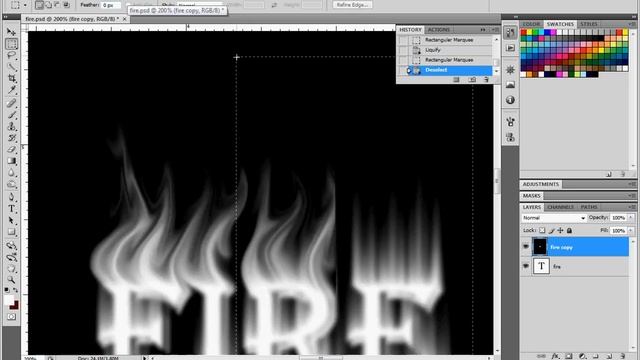Switch to the Actions tab
The width and height of the screenshot is (640, 360).
439,30
